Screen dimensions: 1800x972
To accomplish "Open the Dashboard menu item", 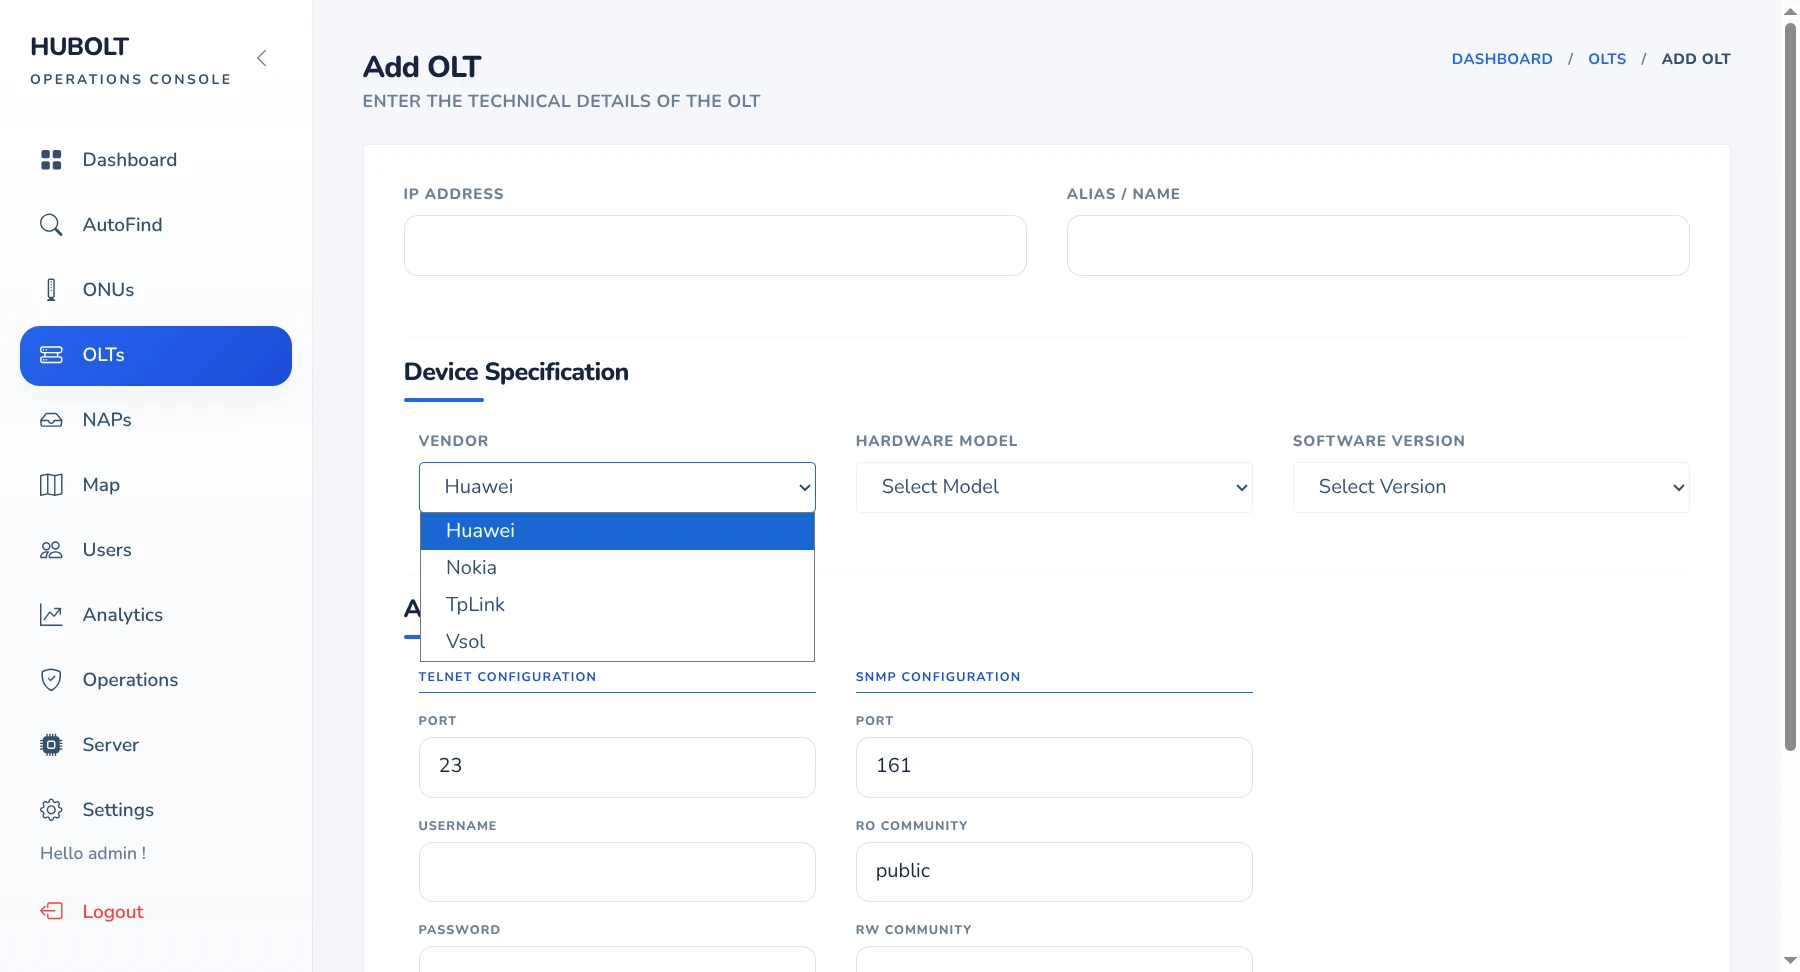I will coord(156,160).
